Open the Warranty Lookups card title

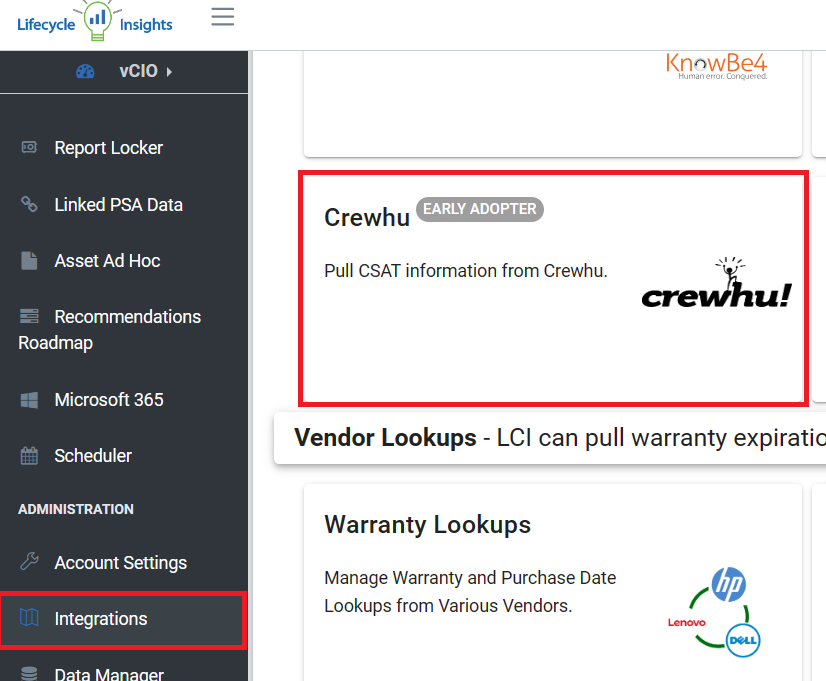pyautogui.click(x=428, y=525)
